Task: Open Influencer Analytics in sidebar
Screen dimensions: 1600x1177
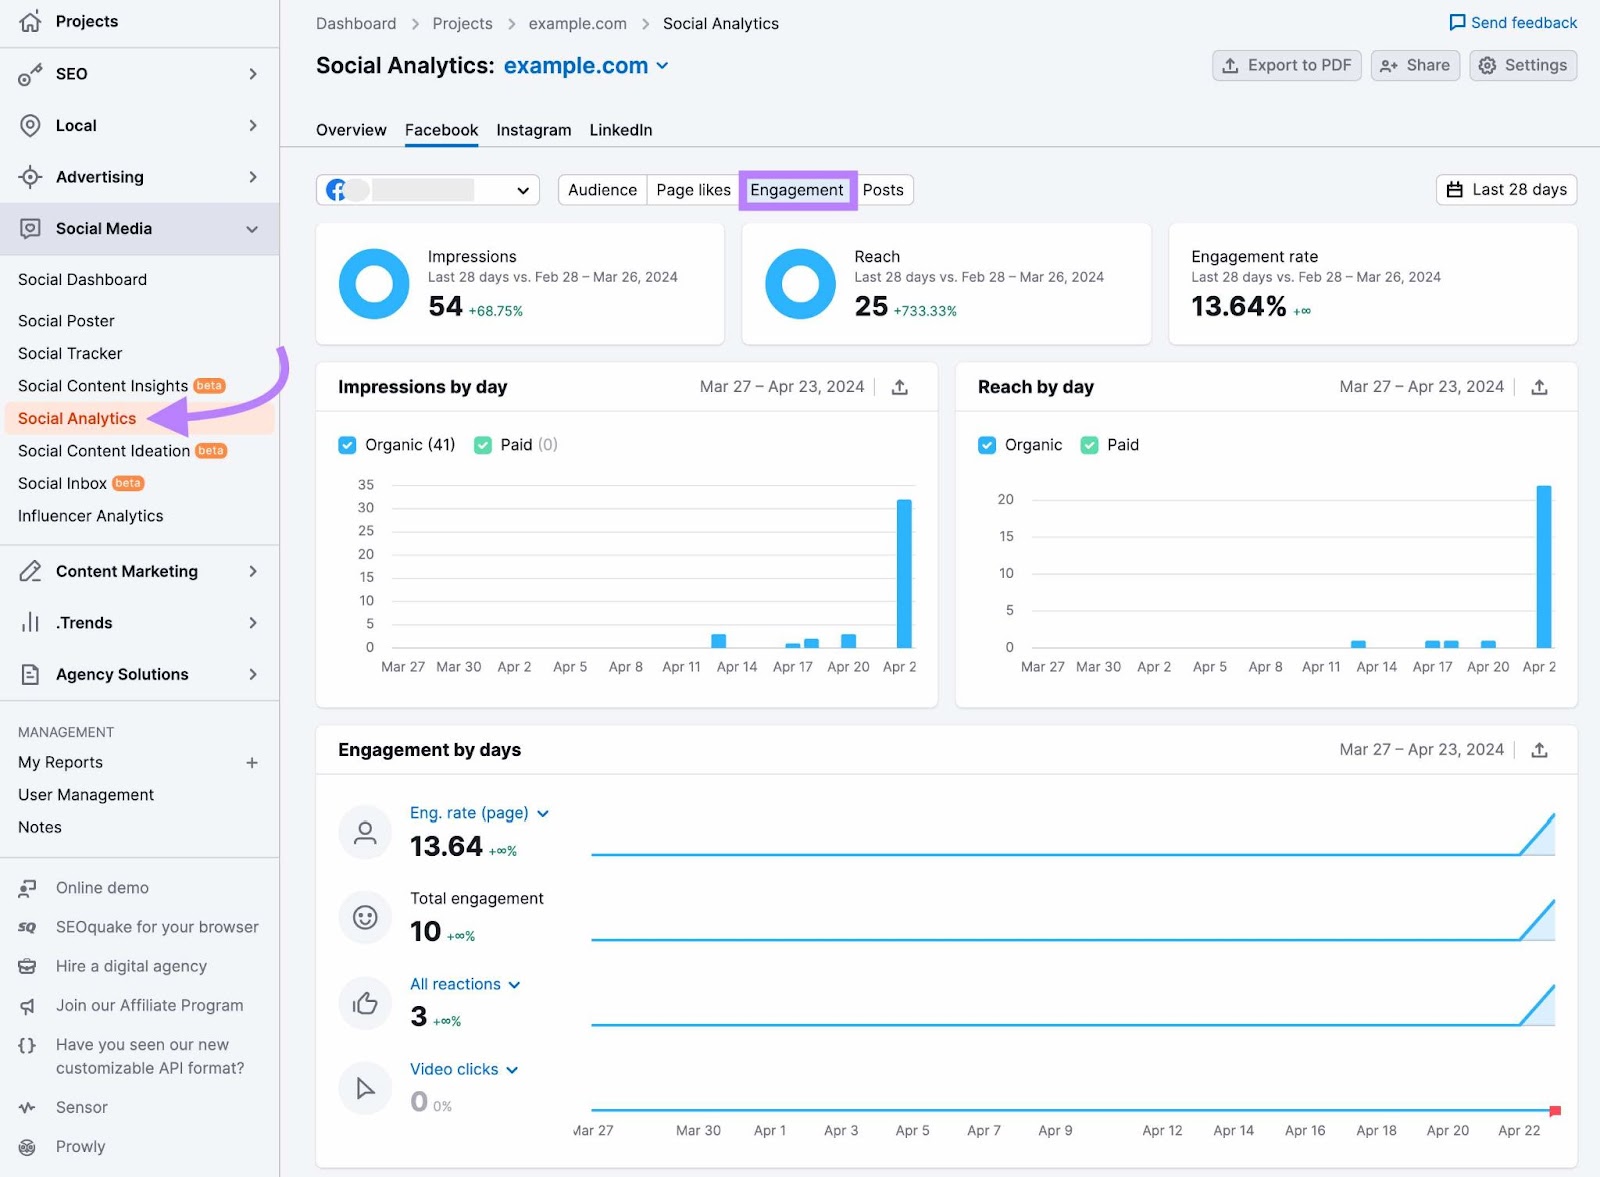Action: pos(90,516)
